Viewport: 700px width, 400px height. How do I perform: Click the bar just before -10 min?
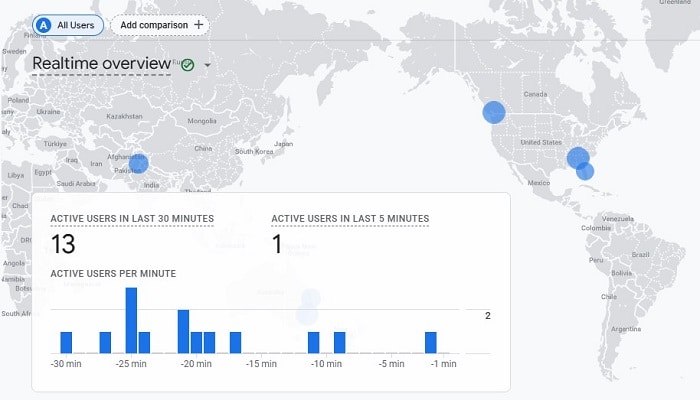(x=313, y=343)
